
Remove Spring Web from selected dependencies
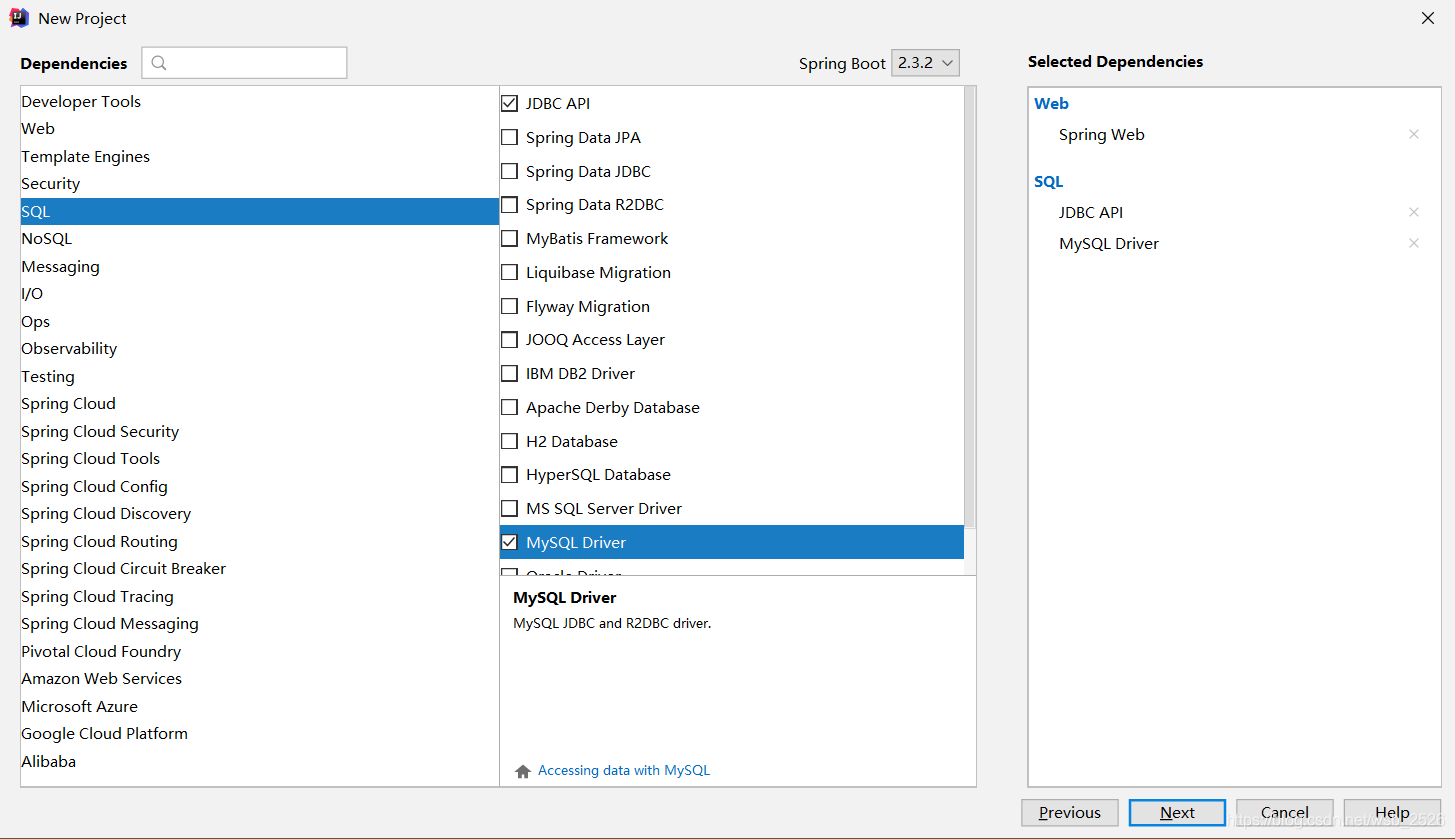pyautogui.click(x=1414, y=134)
